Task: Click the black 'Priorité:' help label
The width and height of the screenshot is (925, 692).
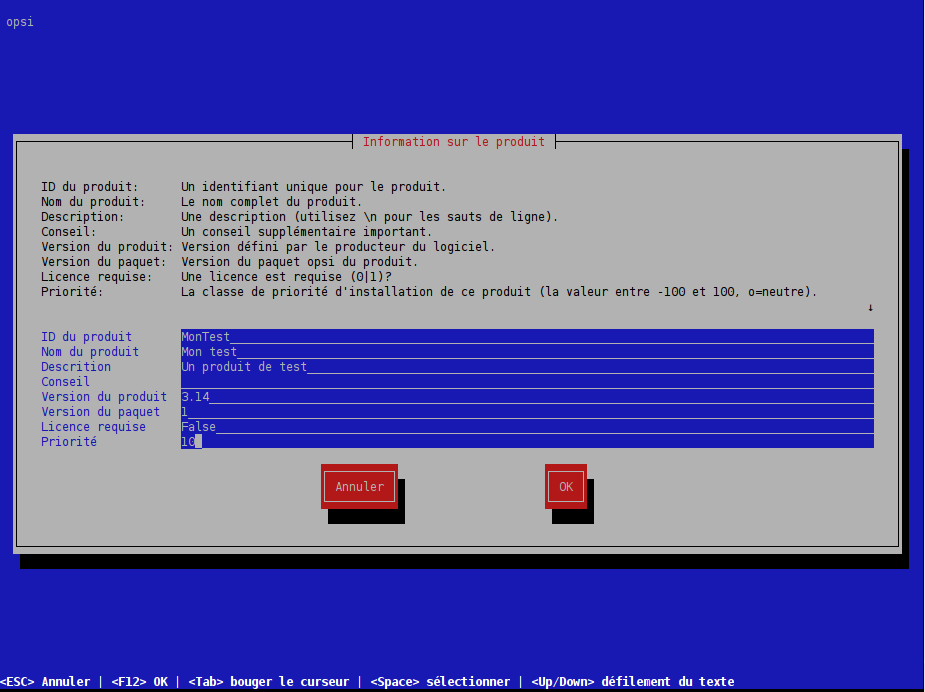Action: pos(72,291)
